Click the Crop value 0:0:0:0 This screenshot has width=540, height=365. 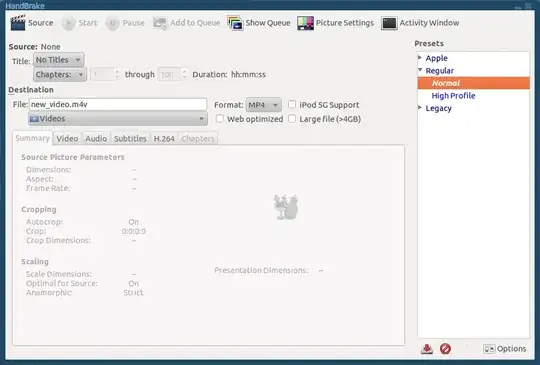point(134,231)
